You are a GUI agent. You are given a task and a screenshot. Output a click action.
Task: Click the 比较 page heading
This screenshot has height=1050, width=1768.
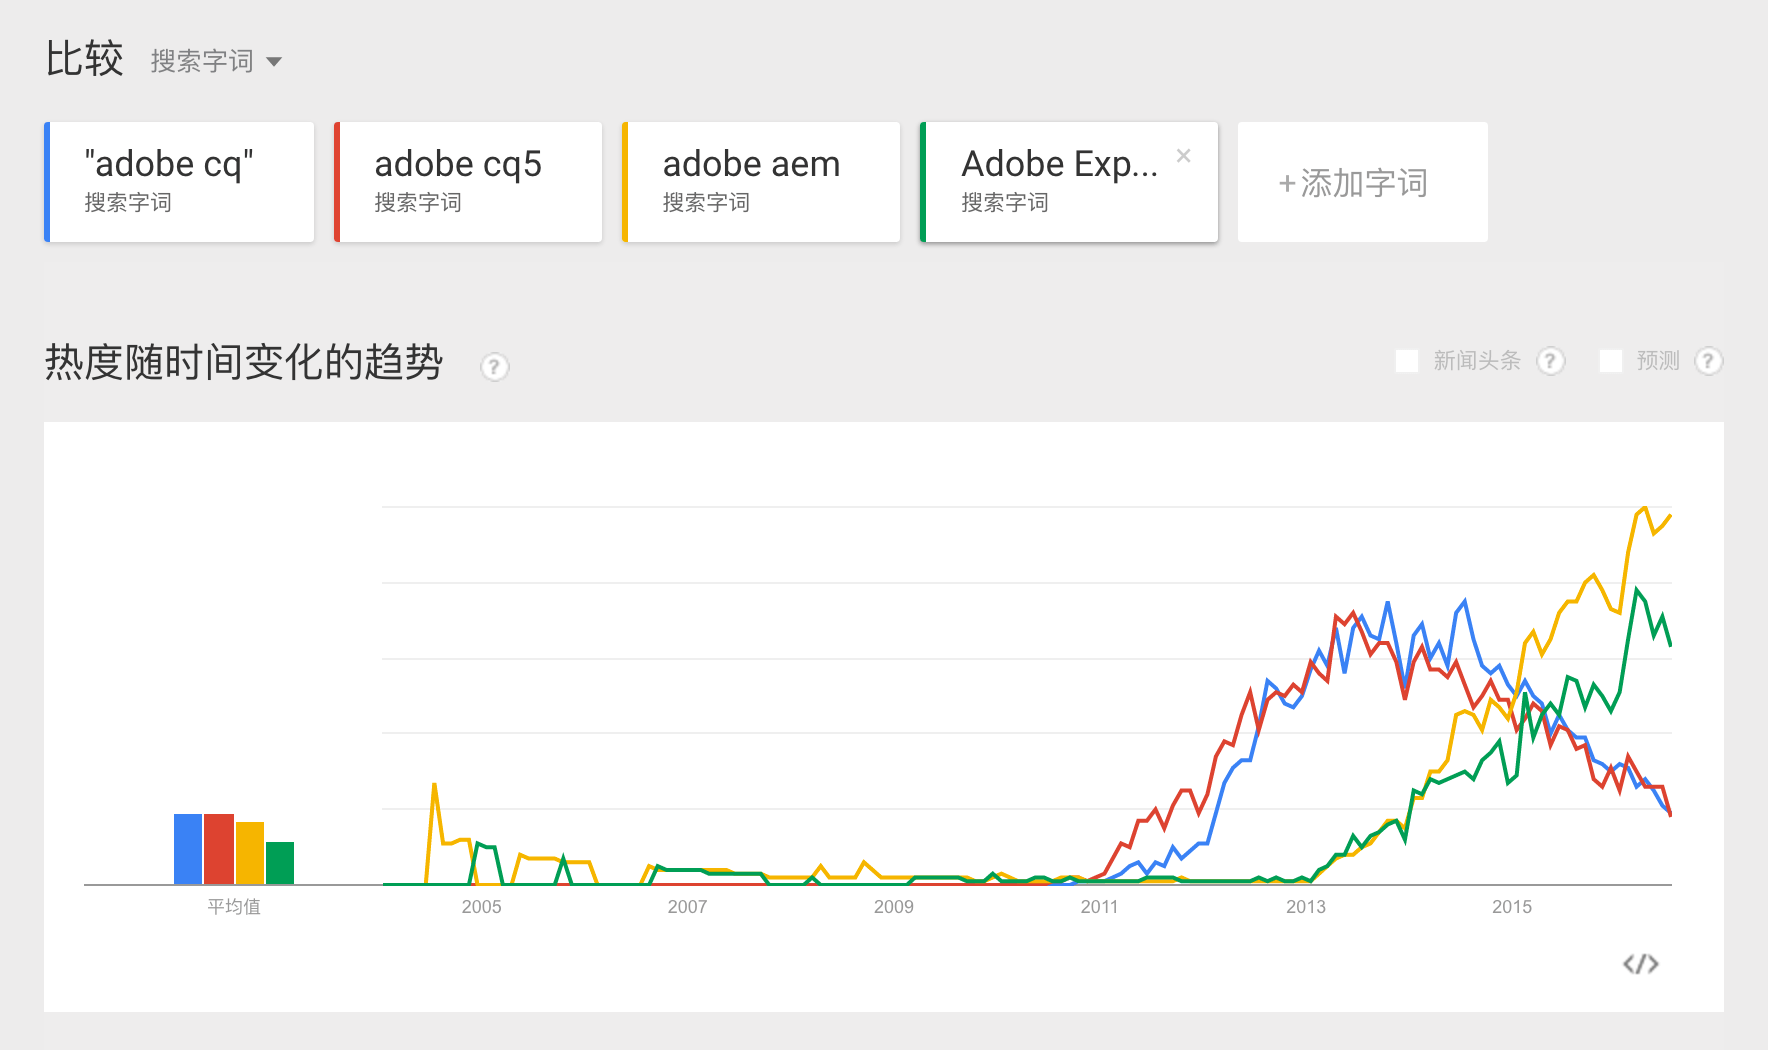pyautogui.click(x=84, y=59)
